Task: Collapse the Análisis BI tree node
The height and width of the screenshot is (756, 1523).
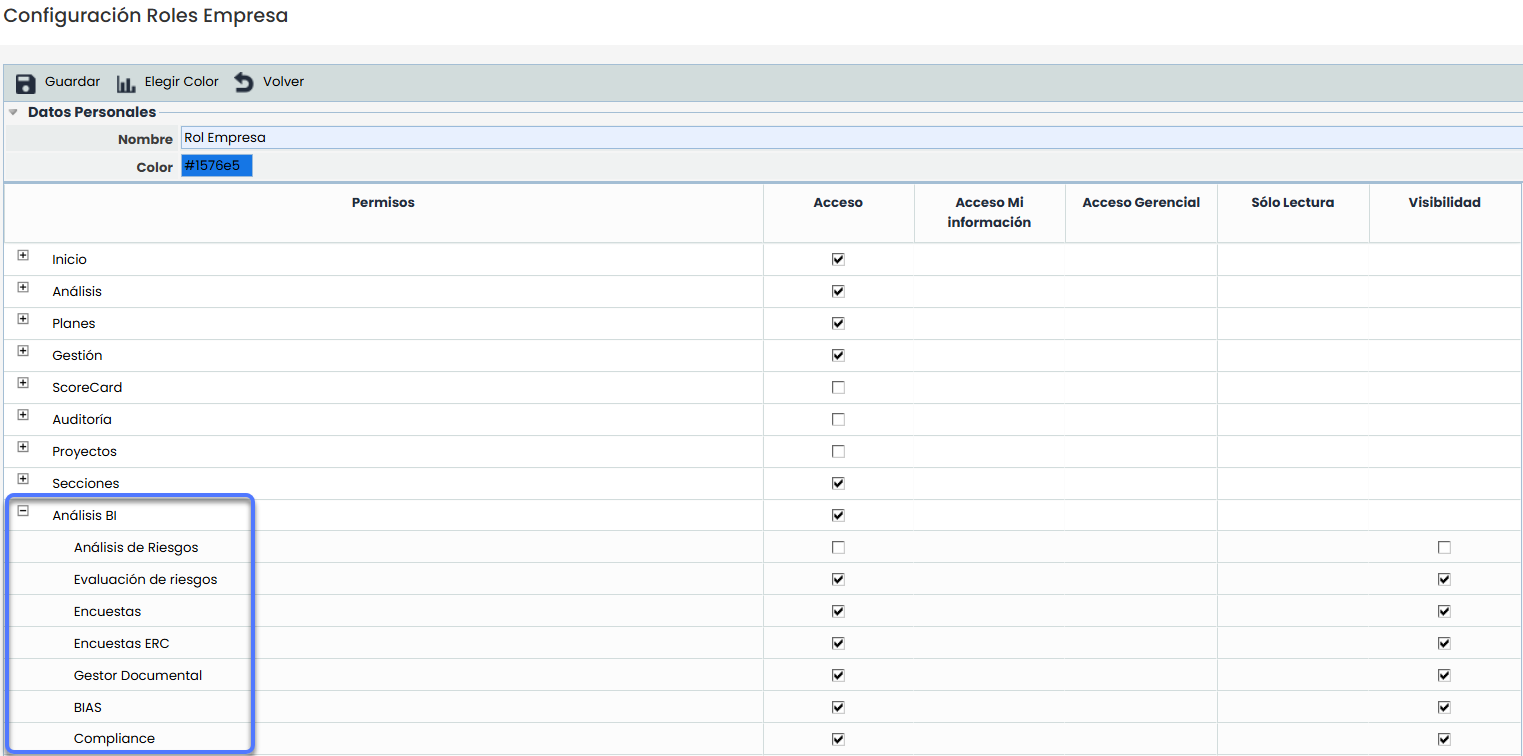Action: click(x=23, y=511)
